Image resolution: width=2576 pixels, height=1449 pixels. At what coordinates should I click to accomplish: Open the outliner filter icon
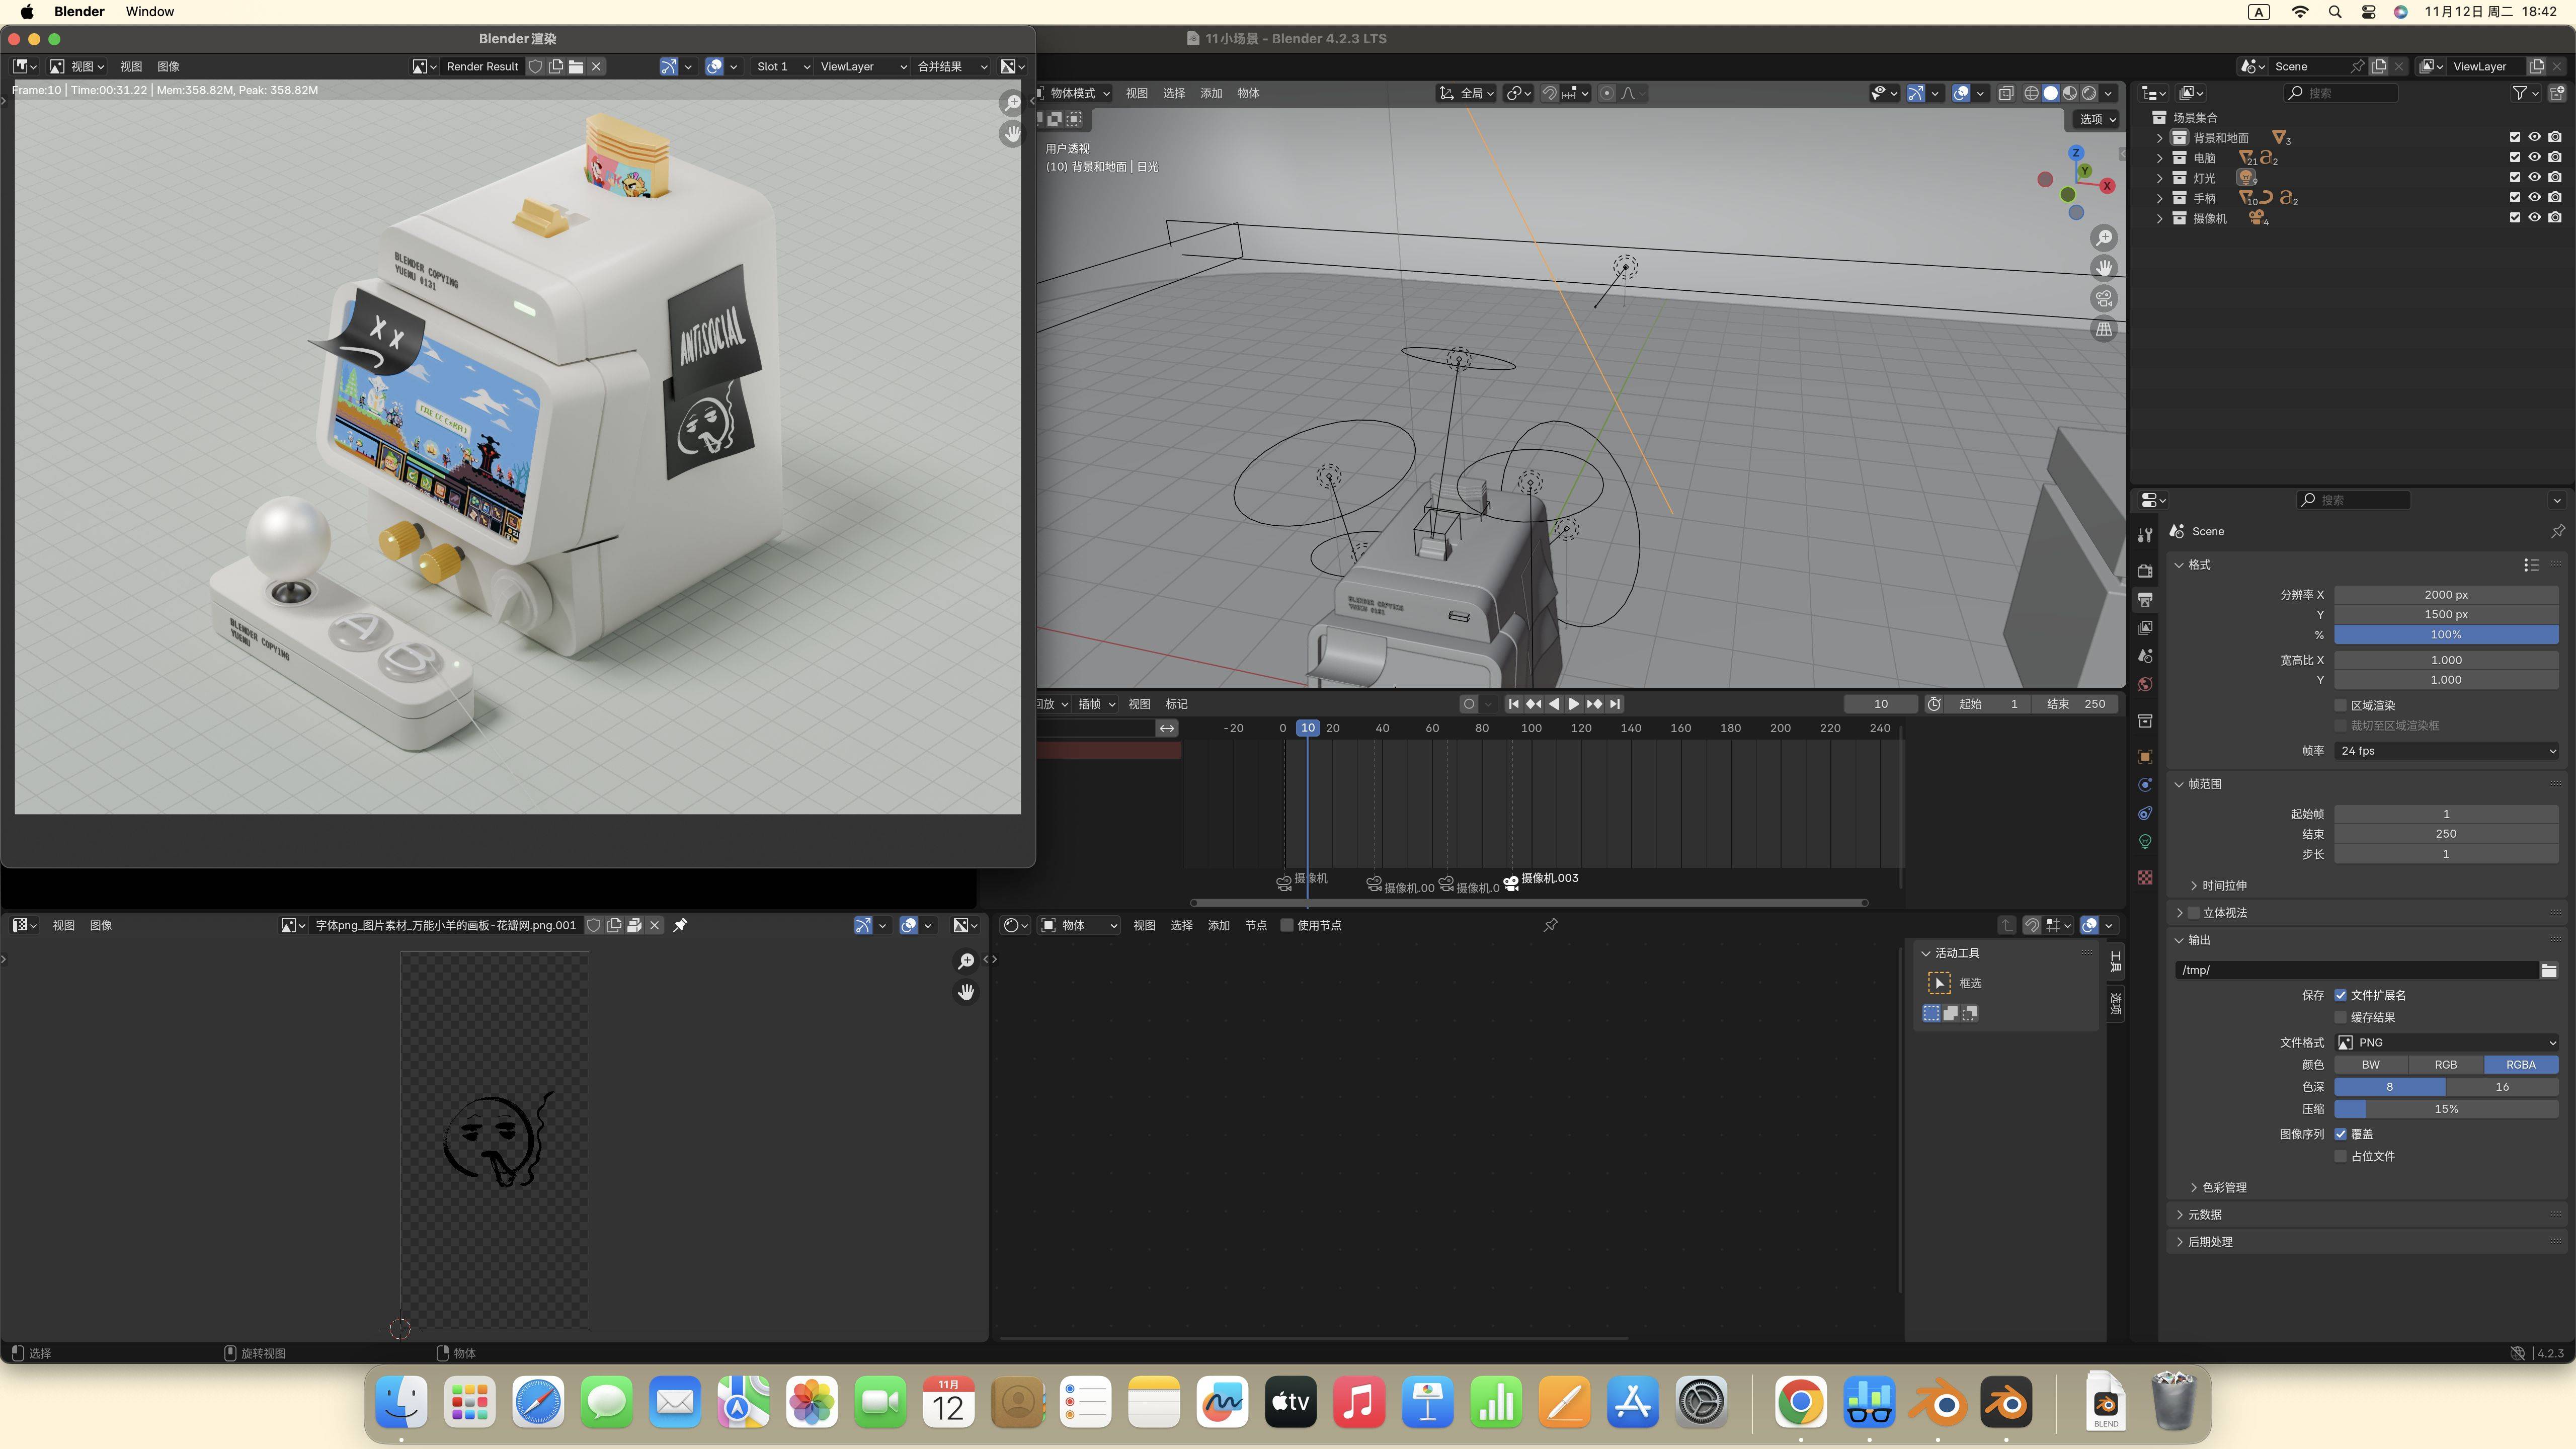[x=2519, y=92]
